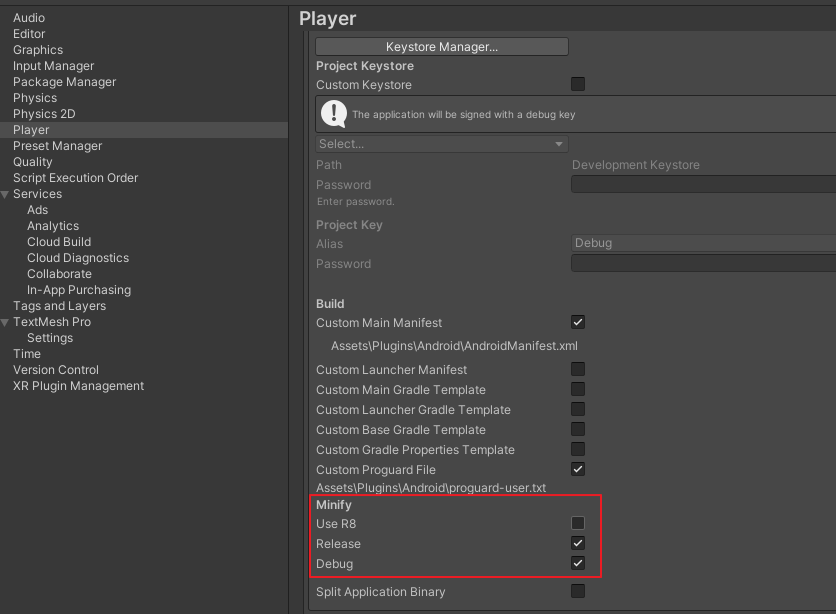Disable Minify Debug option
Image resolution: width=836 pixels, height=614 pixels.
click(x=578, y=563)
